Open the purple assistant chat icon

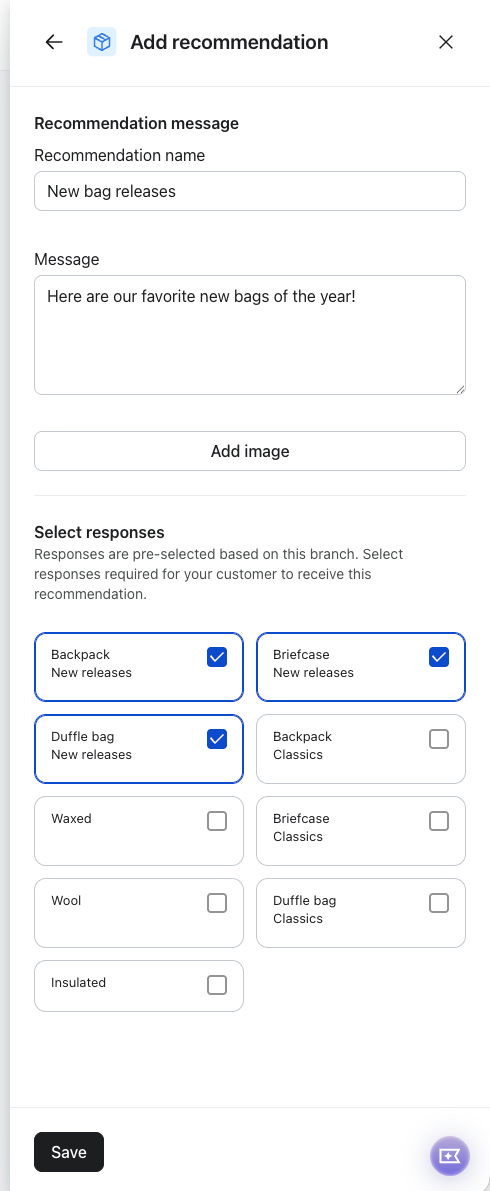tap(450, 1155)
